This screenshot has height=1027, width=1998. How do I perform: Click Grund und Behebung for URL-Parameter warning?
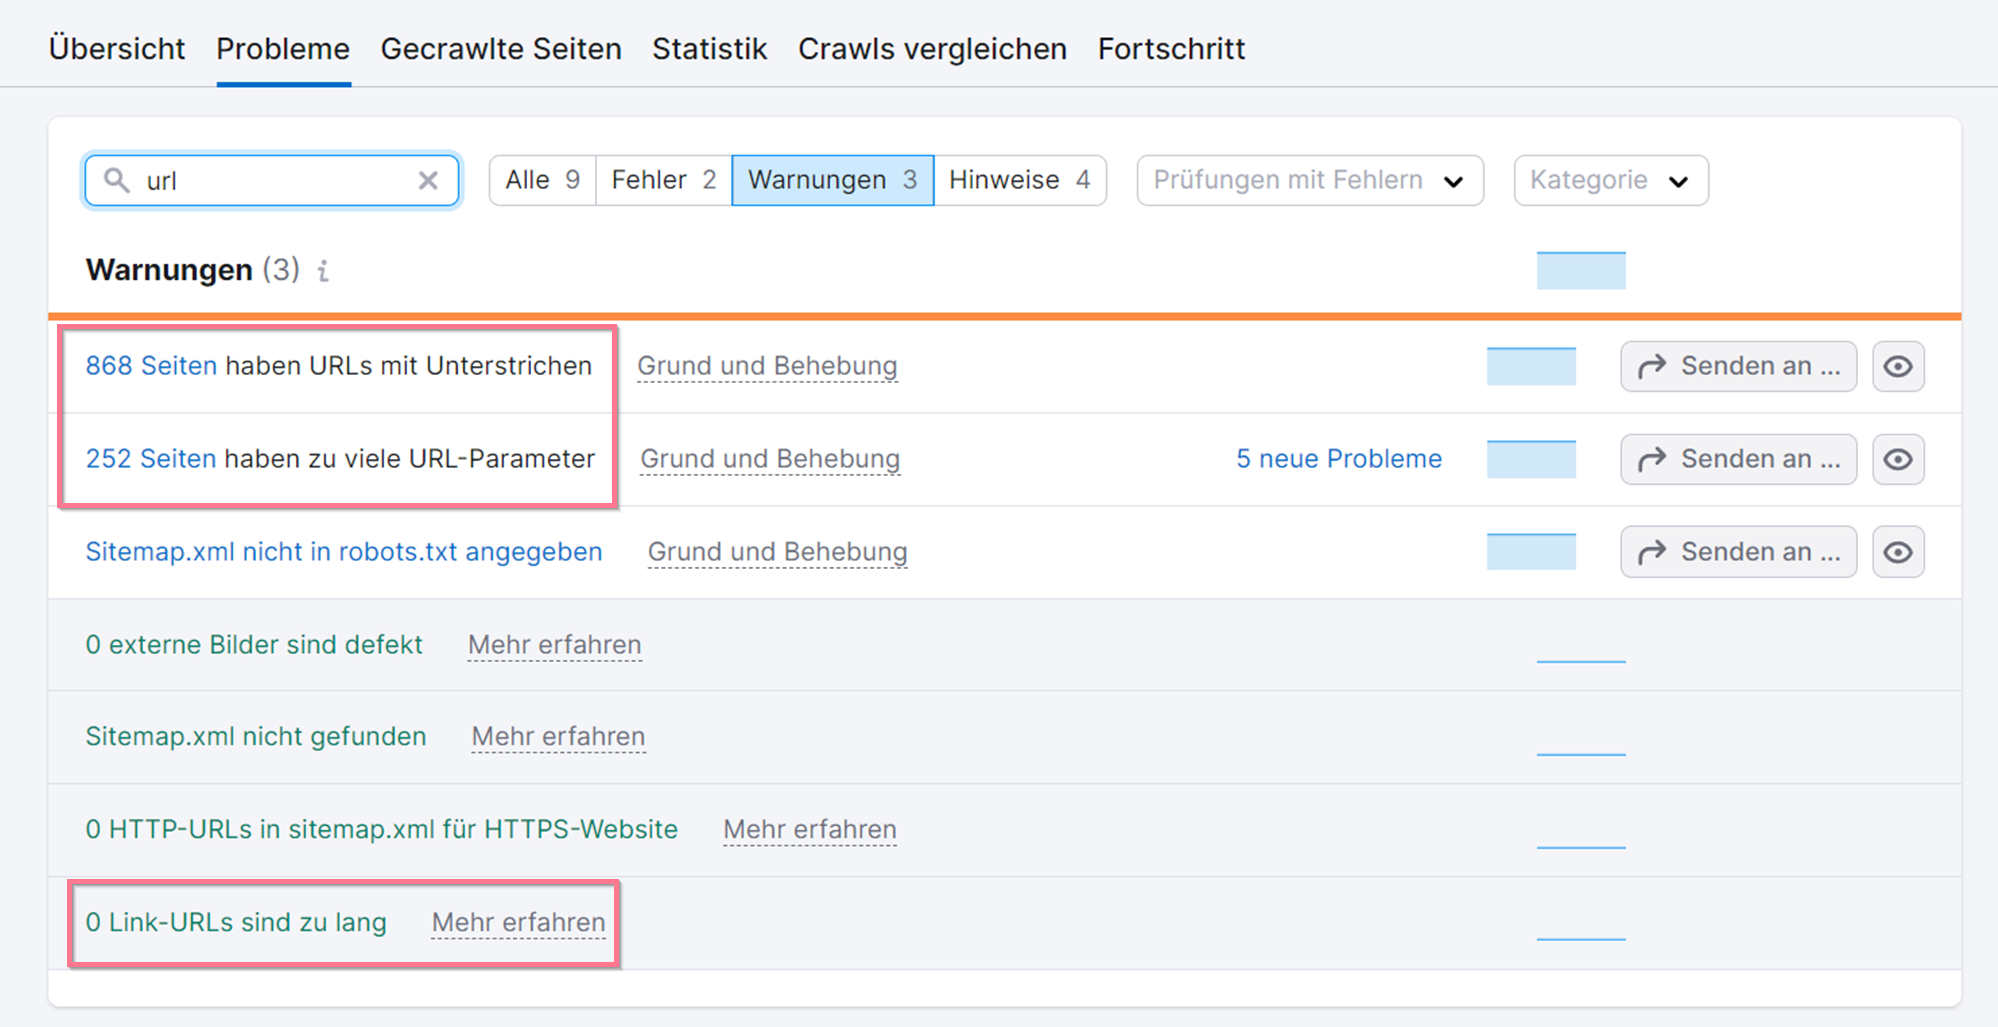[769, 459]
